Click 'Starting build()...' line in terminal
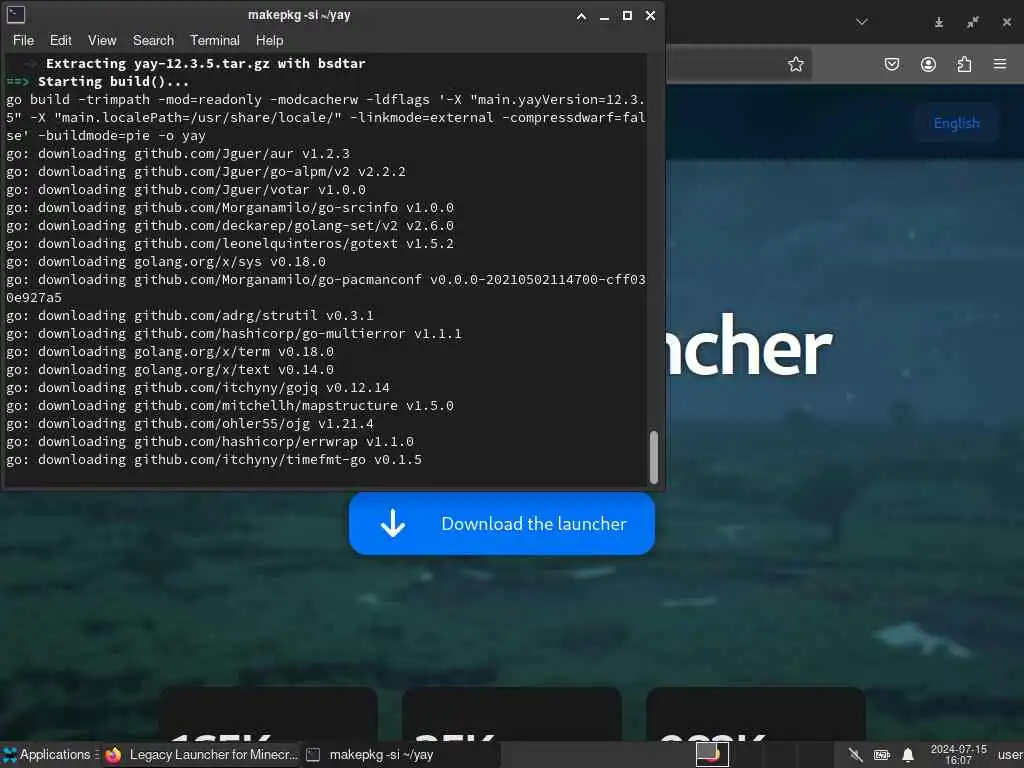This screenshot has height=768, width=1024. (113, 82)
